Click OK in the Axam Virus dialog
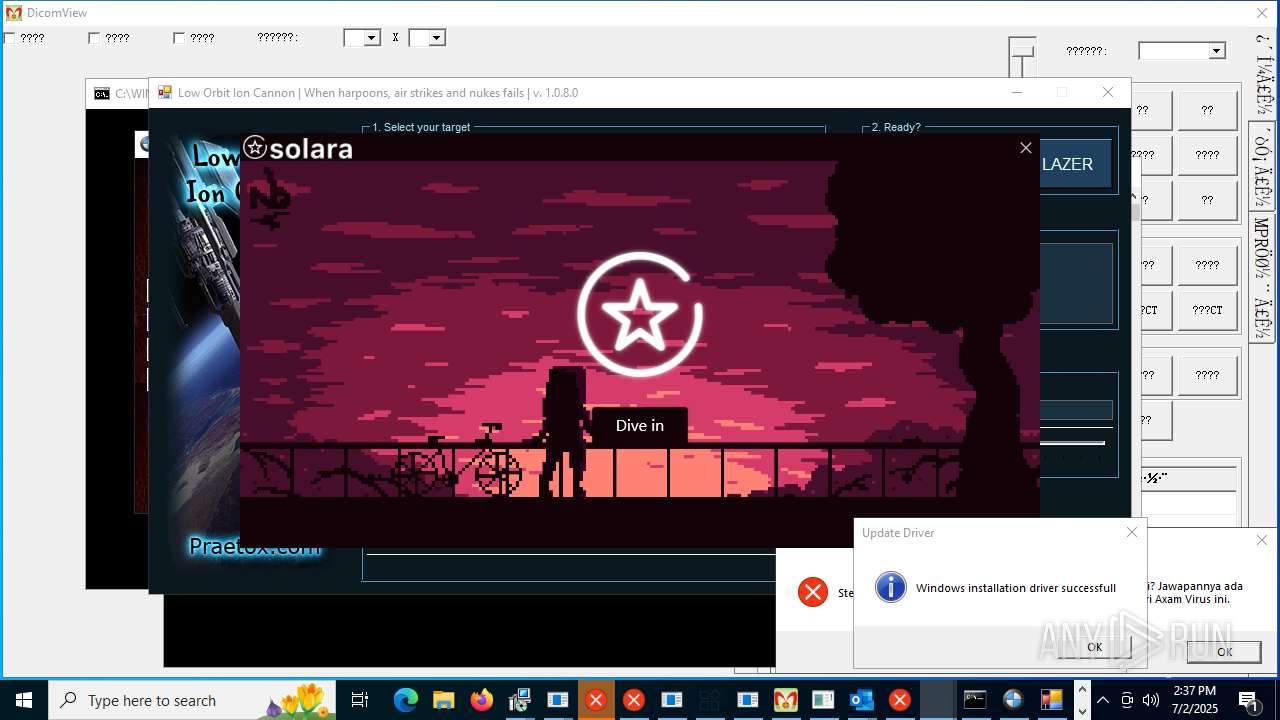The height and width of the screenshot is (720, 1280). pos(1224,651)
